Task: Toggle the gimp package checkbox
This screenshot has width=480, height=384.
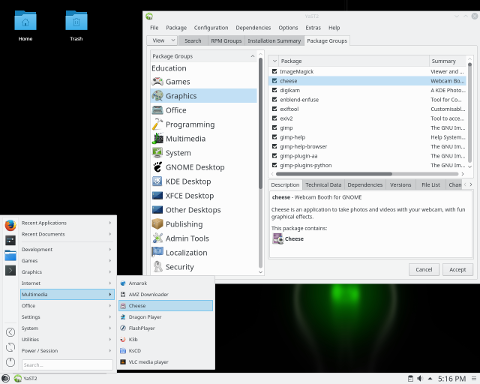Action: pos(274,128)
